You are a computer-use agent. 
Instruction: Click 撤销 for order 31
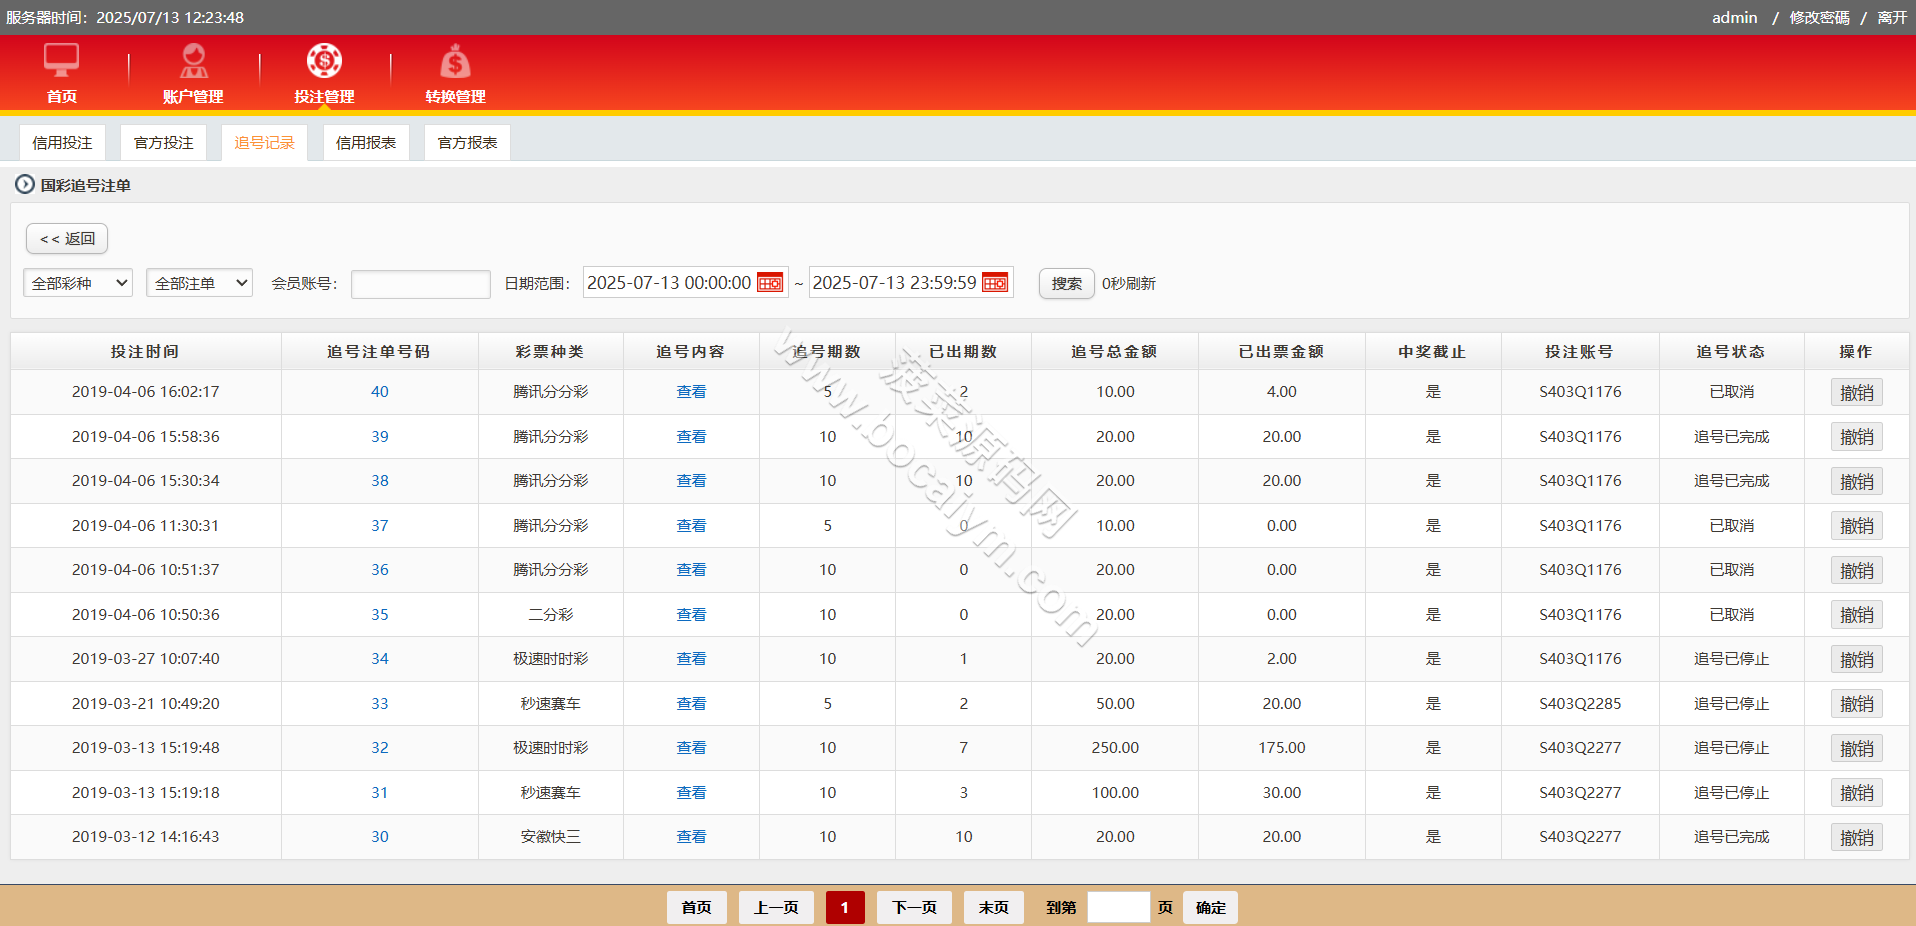[1857, 793]
